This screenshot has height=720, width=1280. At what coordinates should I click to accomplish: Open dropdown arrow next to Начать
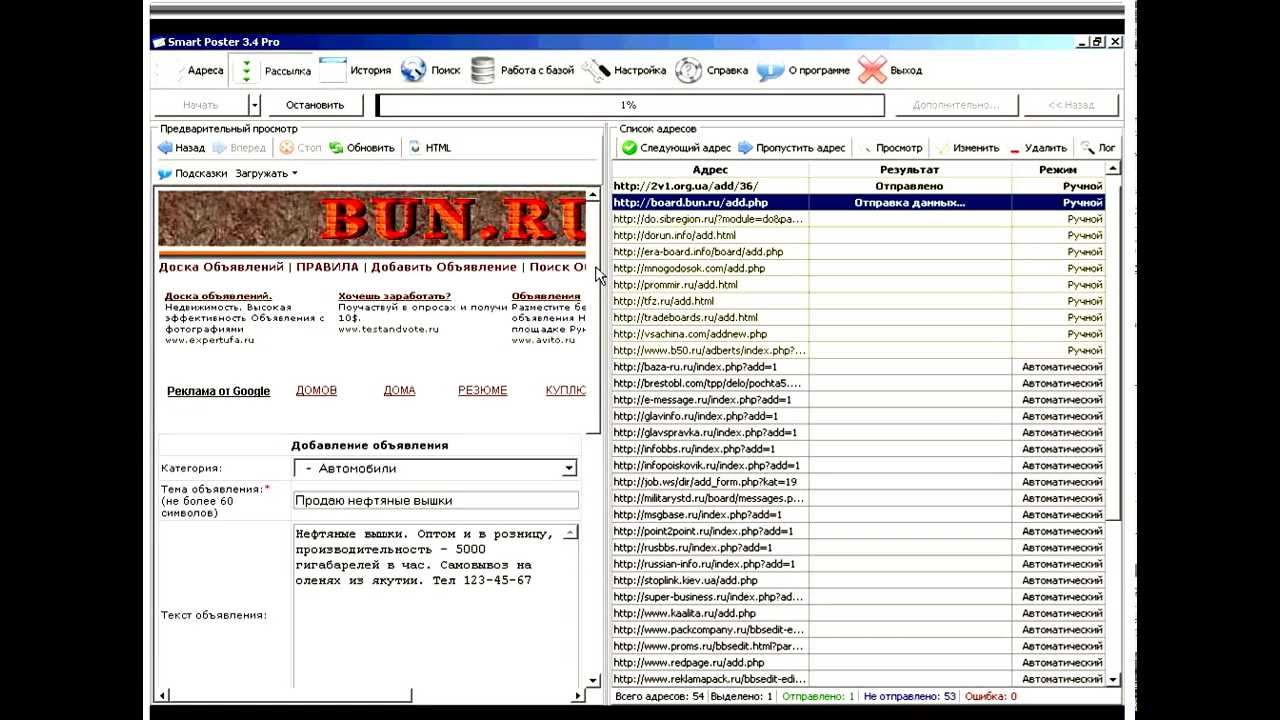tap(255, 105)
